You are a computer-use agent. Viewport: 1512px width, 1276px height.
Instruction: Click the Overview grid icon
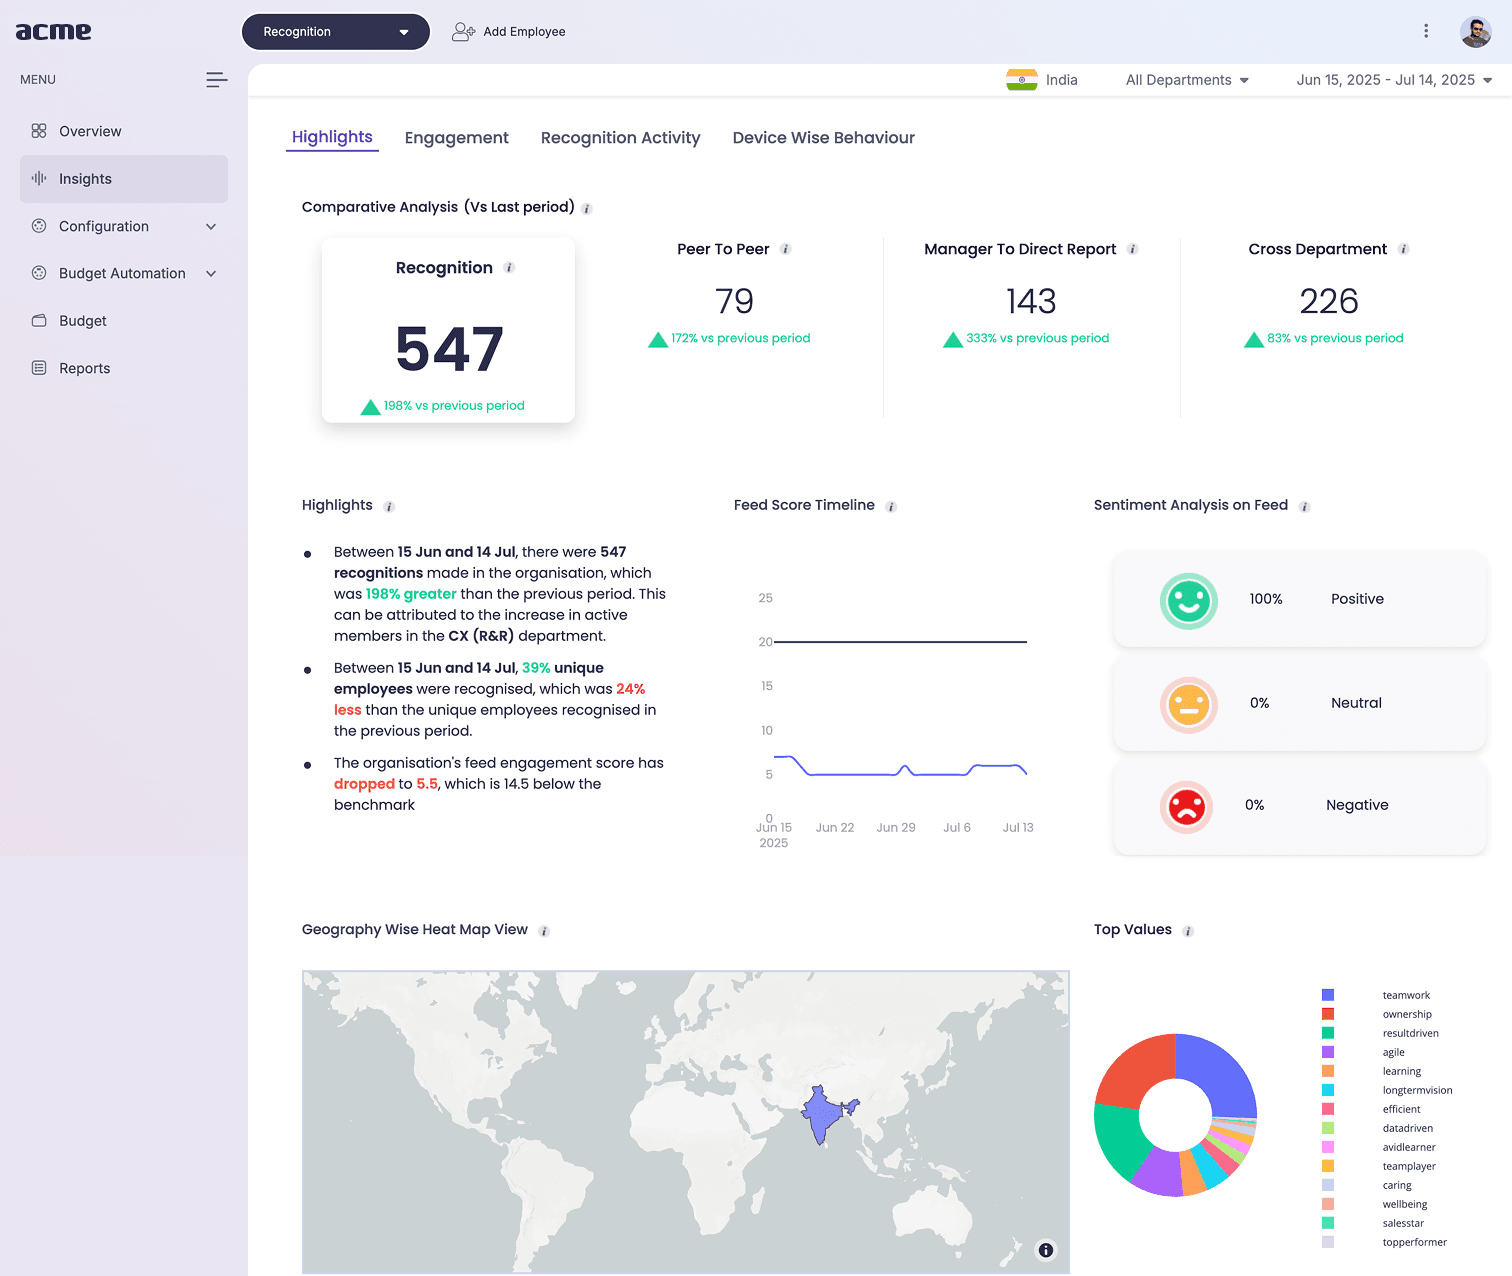[39, 131]
